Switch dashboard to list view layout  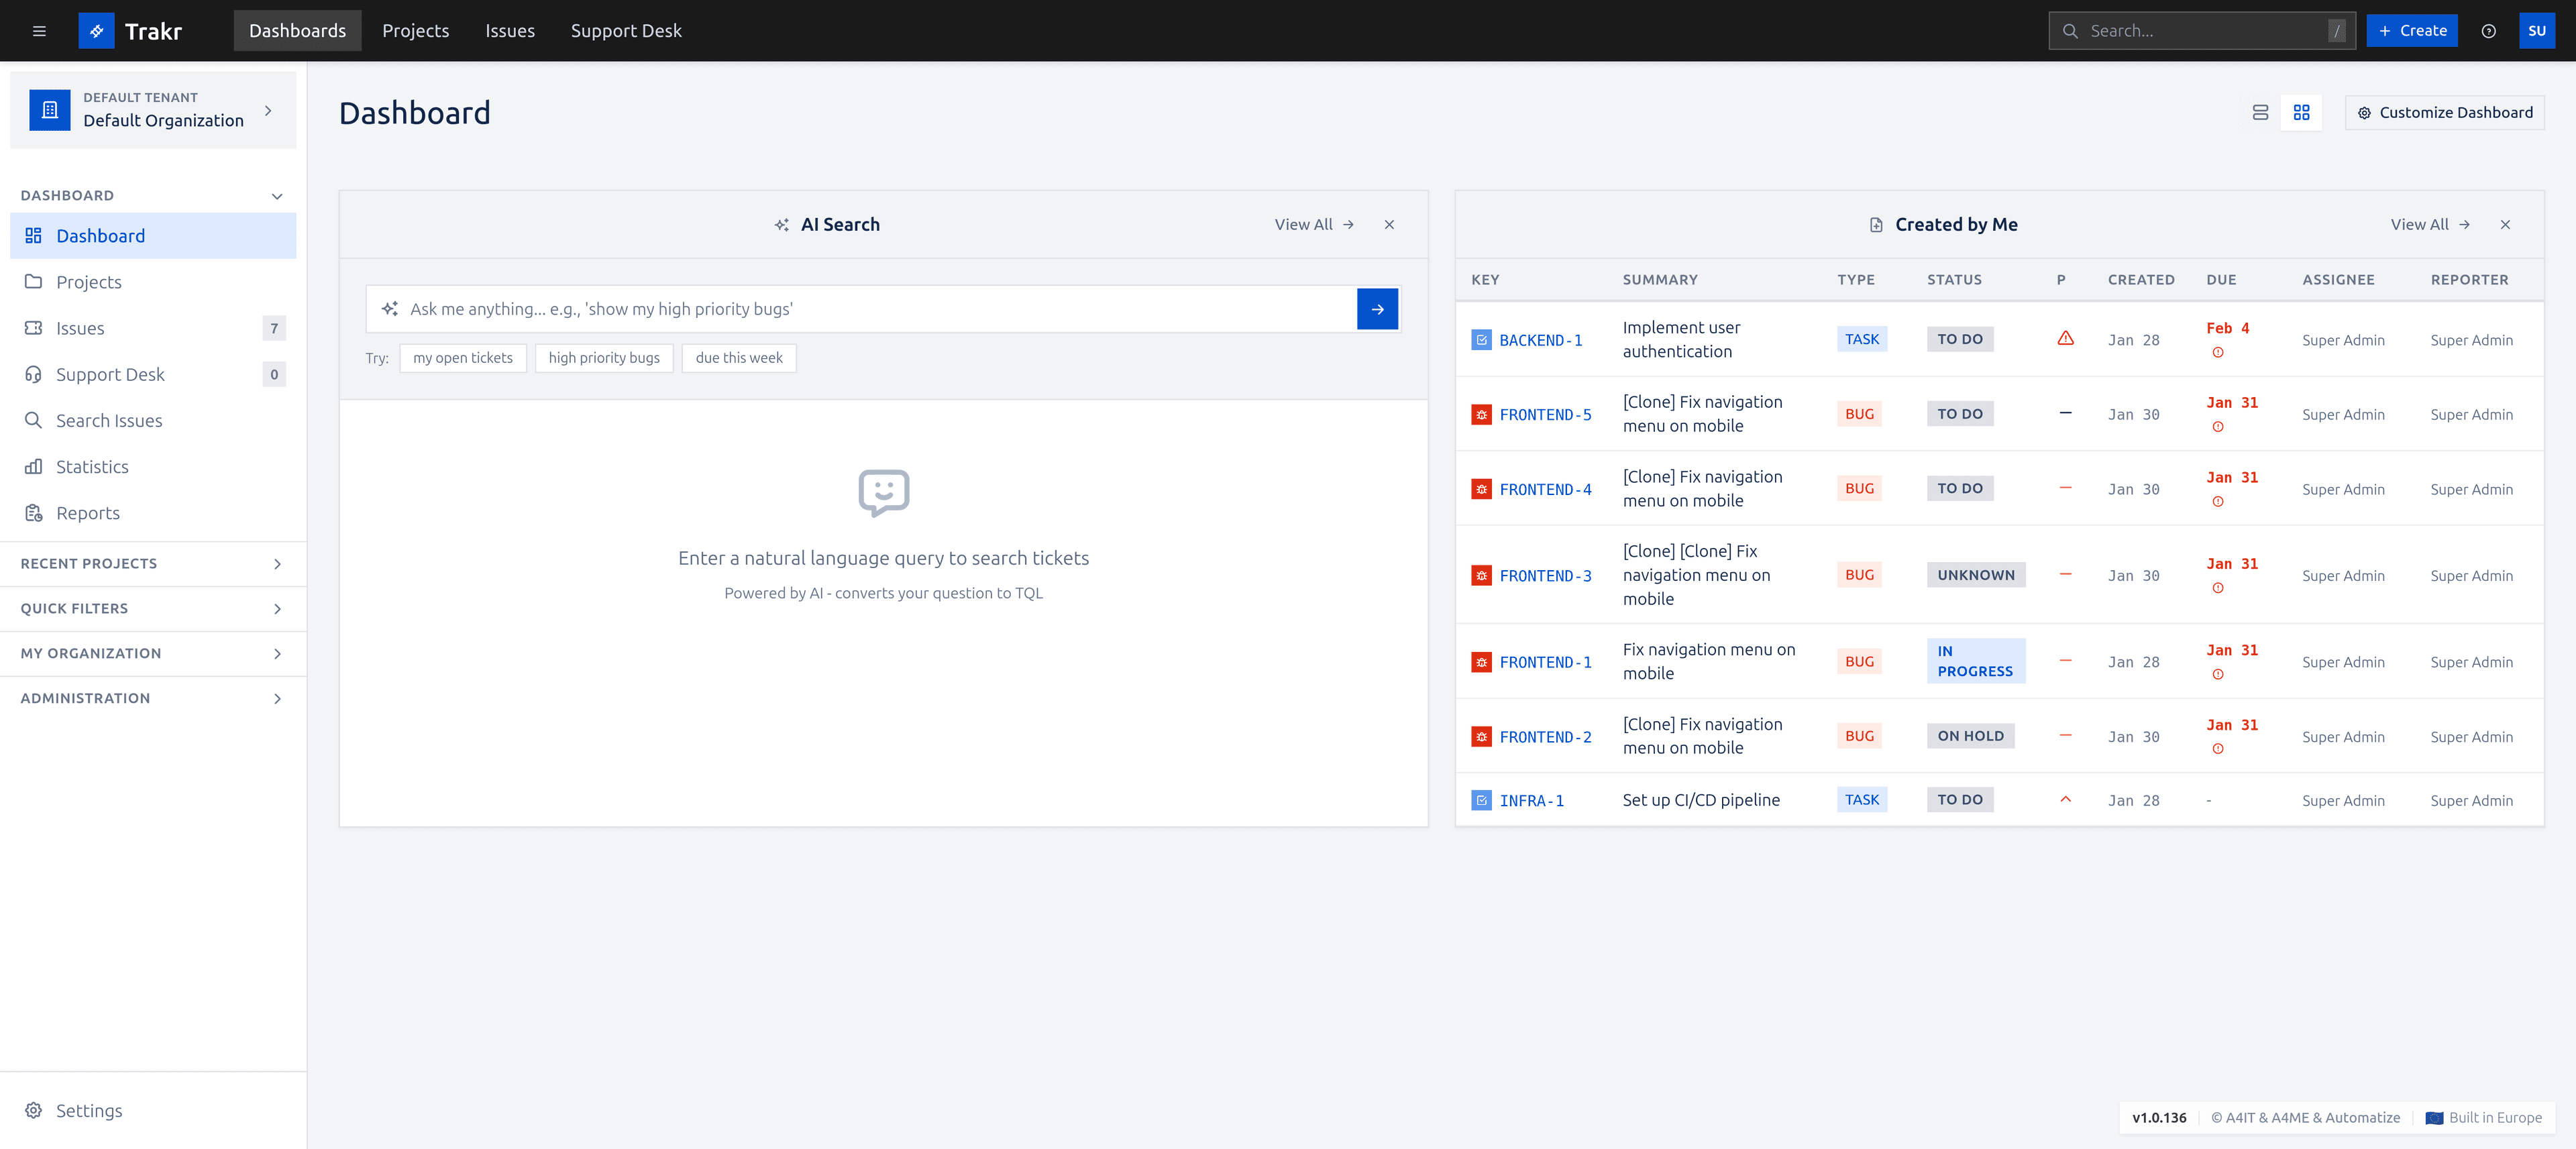2260,112
